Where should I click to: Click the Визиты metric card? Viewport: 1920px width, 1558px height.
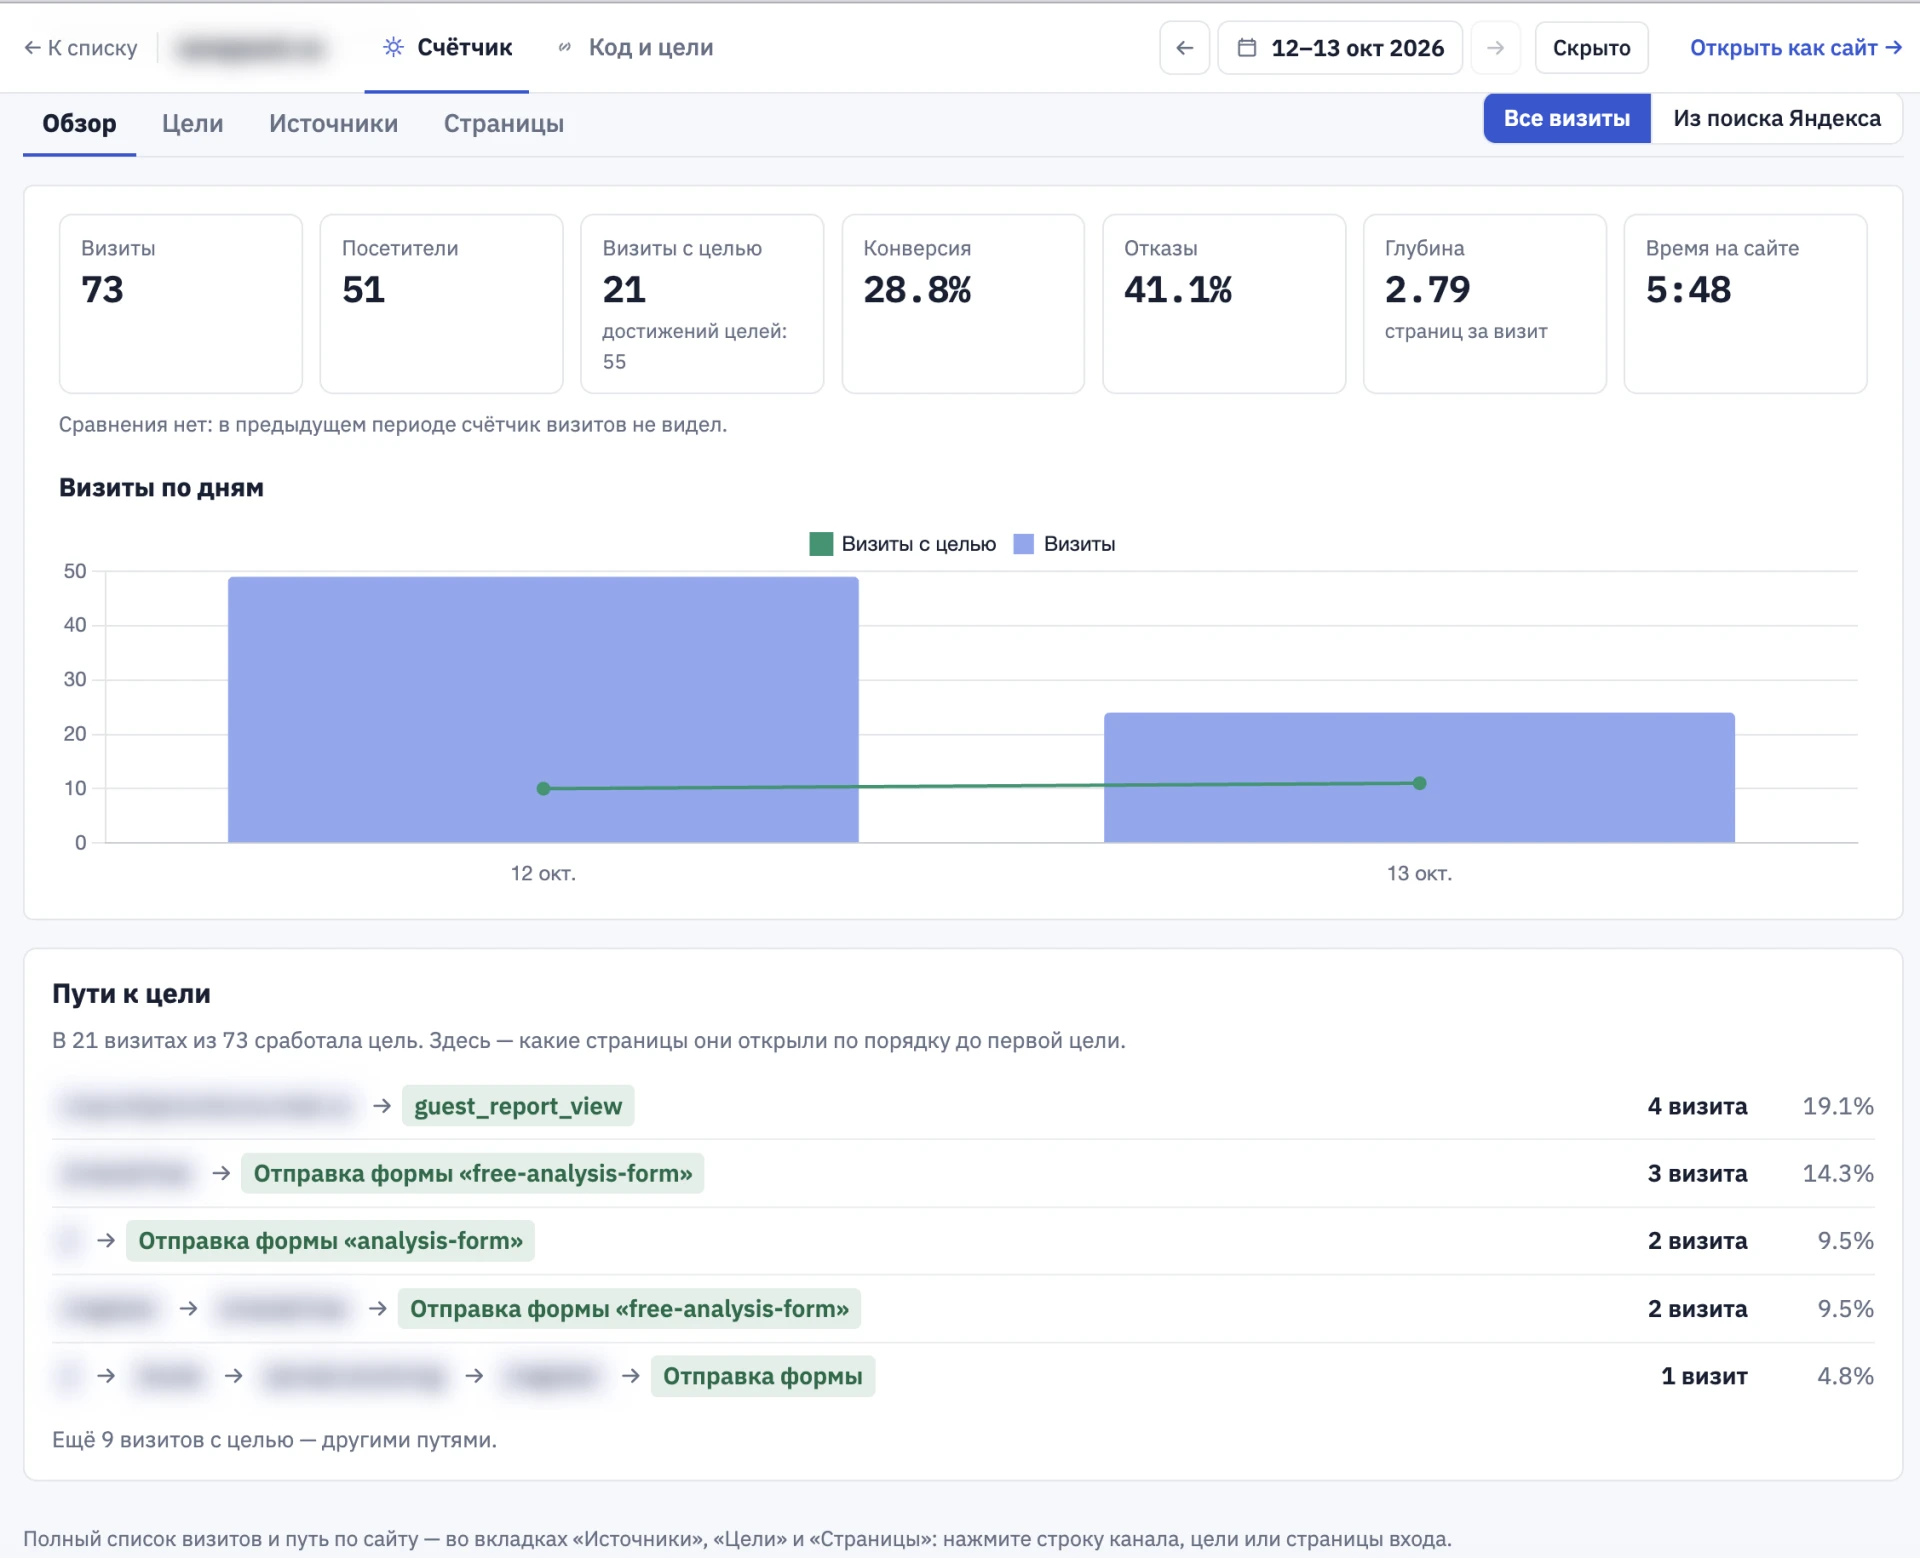[x=181, y=304]
